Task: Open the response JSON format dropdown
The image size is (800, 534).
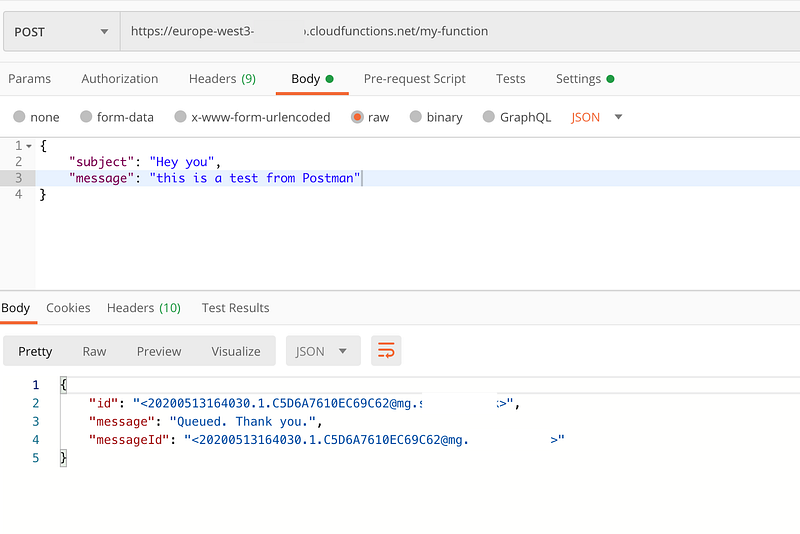Action: click(x=323, y=351)
